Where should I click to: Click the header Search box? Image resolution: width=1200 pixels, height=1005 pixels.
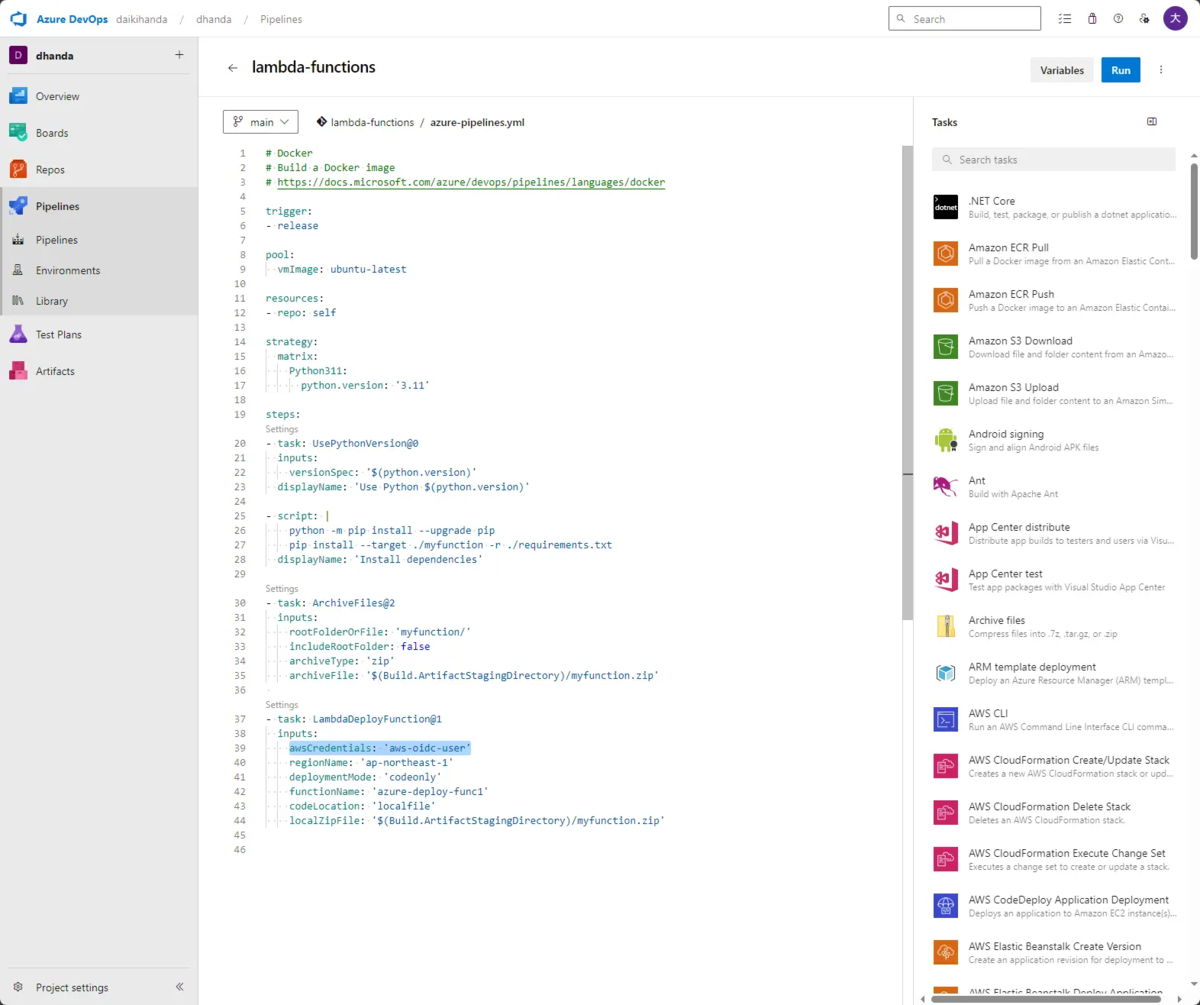tap(964, 19)
